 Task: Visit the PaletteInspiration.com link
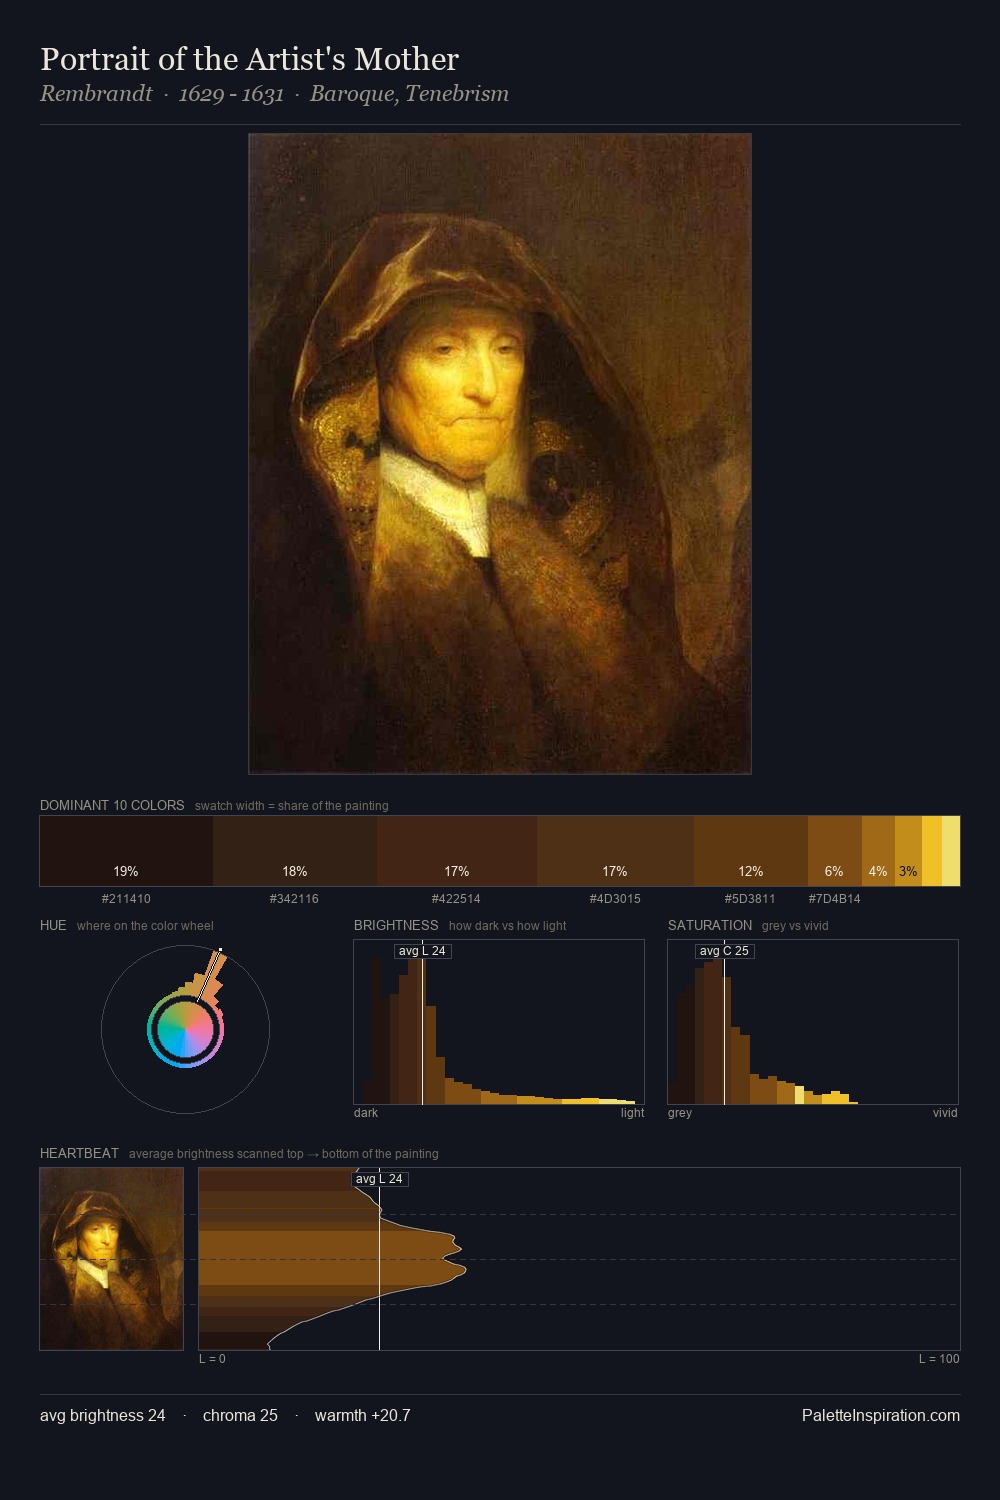point(881,1415)
